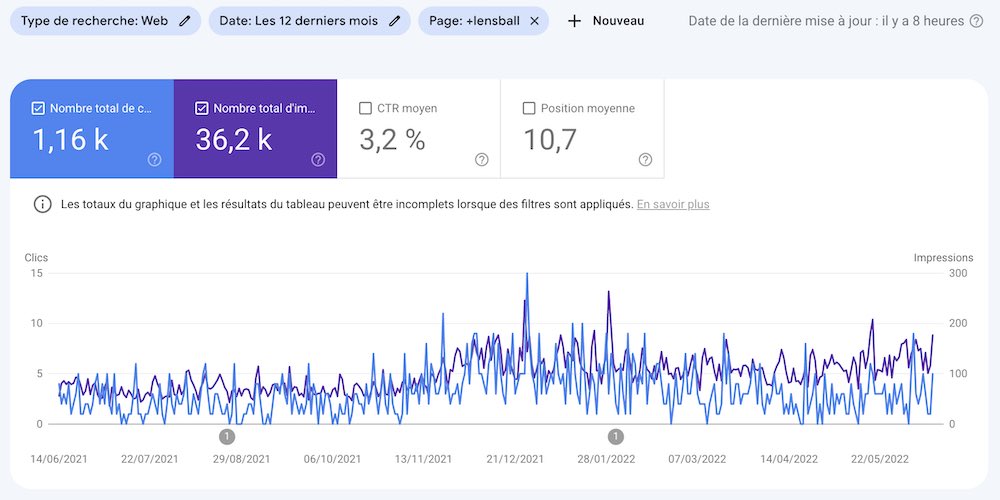Uncheck the Nombre total de clics checkbox
The width and height of the screenshot is (1000, 500).
click(38, 108)
